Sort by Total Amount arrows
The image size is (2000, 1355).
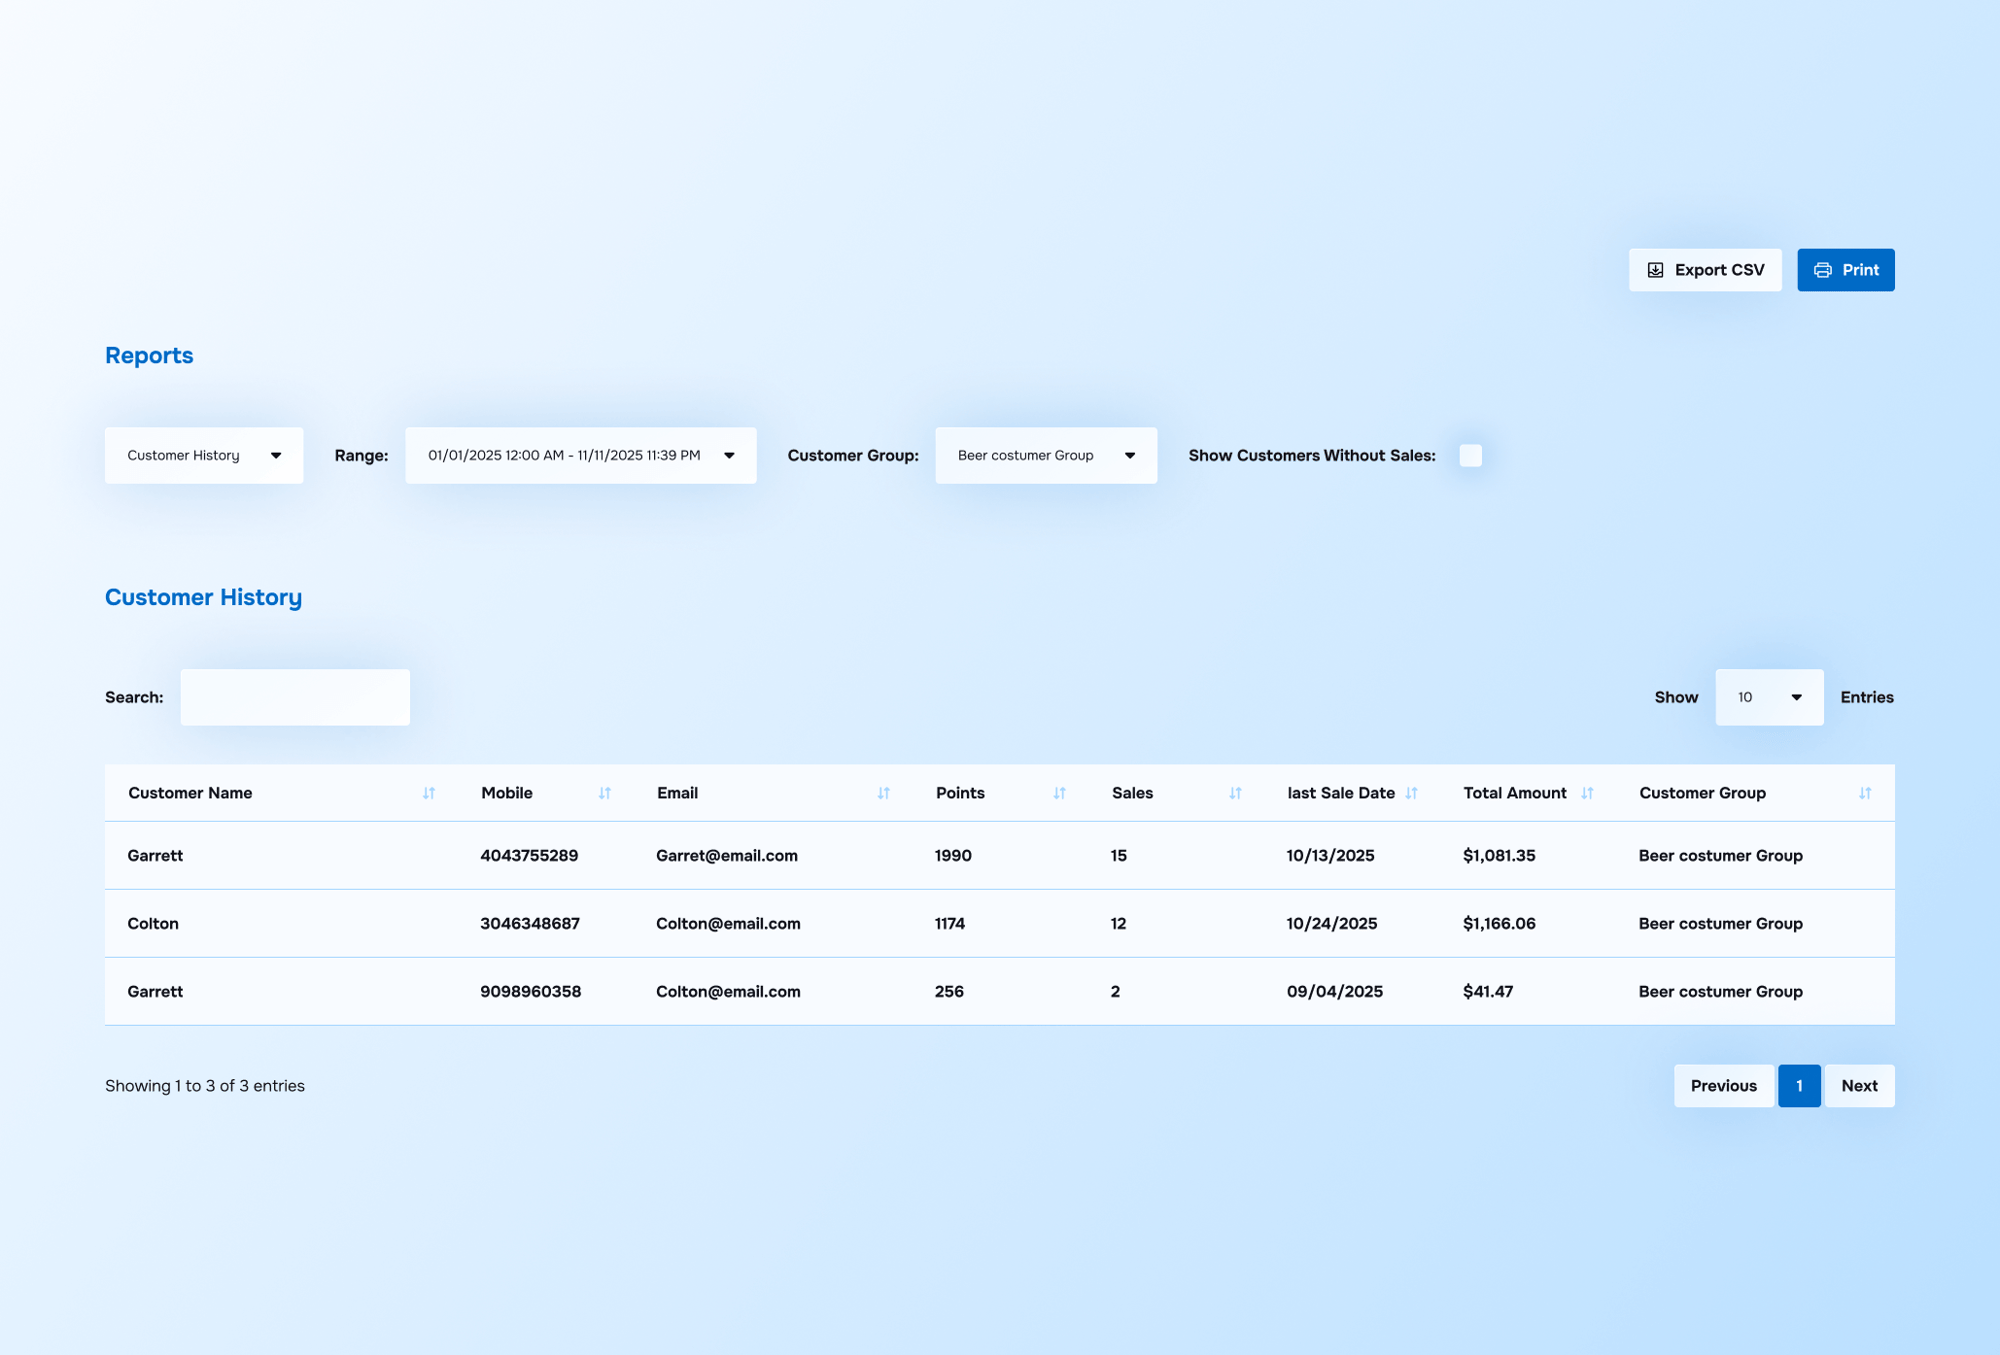[1587, 793]
